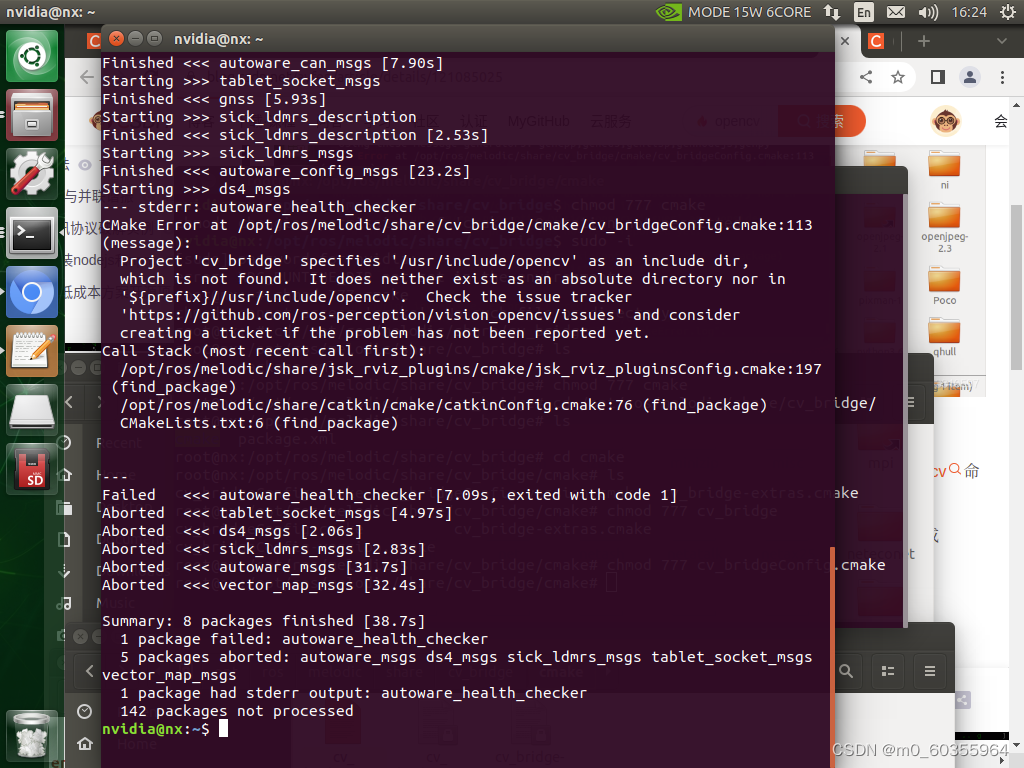Search in the bottom Files window
This screenshot has height=768, width=1024.
click(846, 671)
